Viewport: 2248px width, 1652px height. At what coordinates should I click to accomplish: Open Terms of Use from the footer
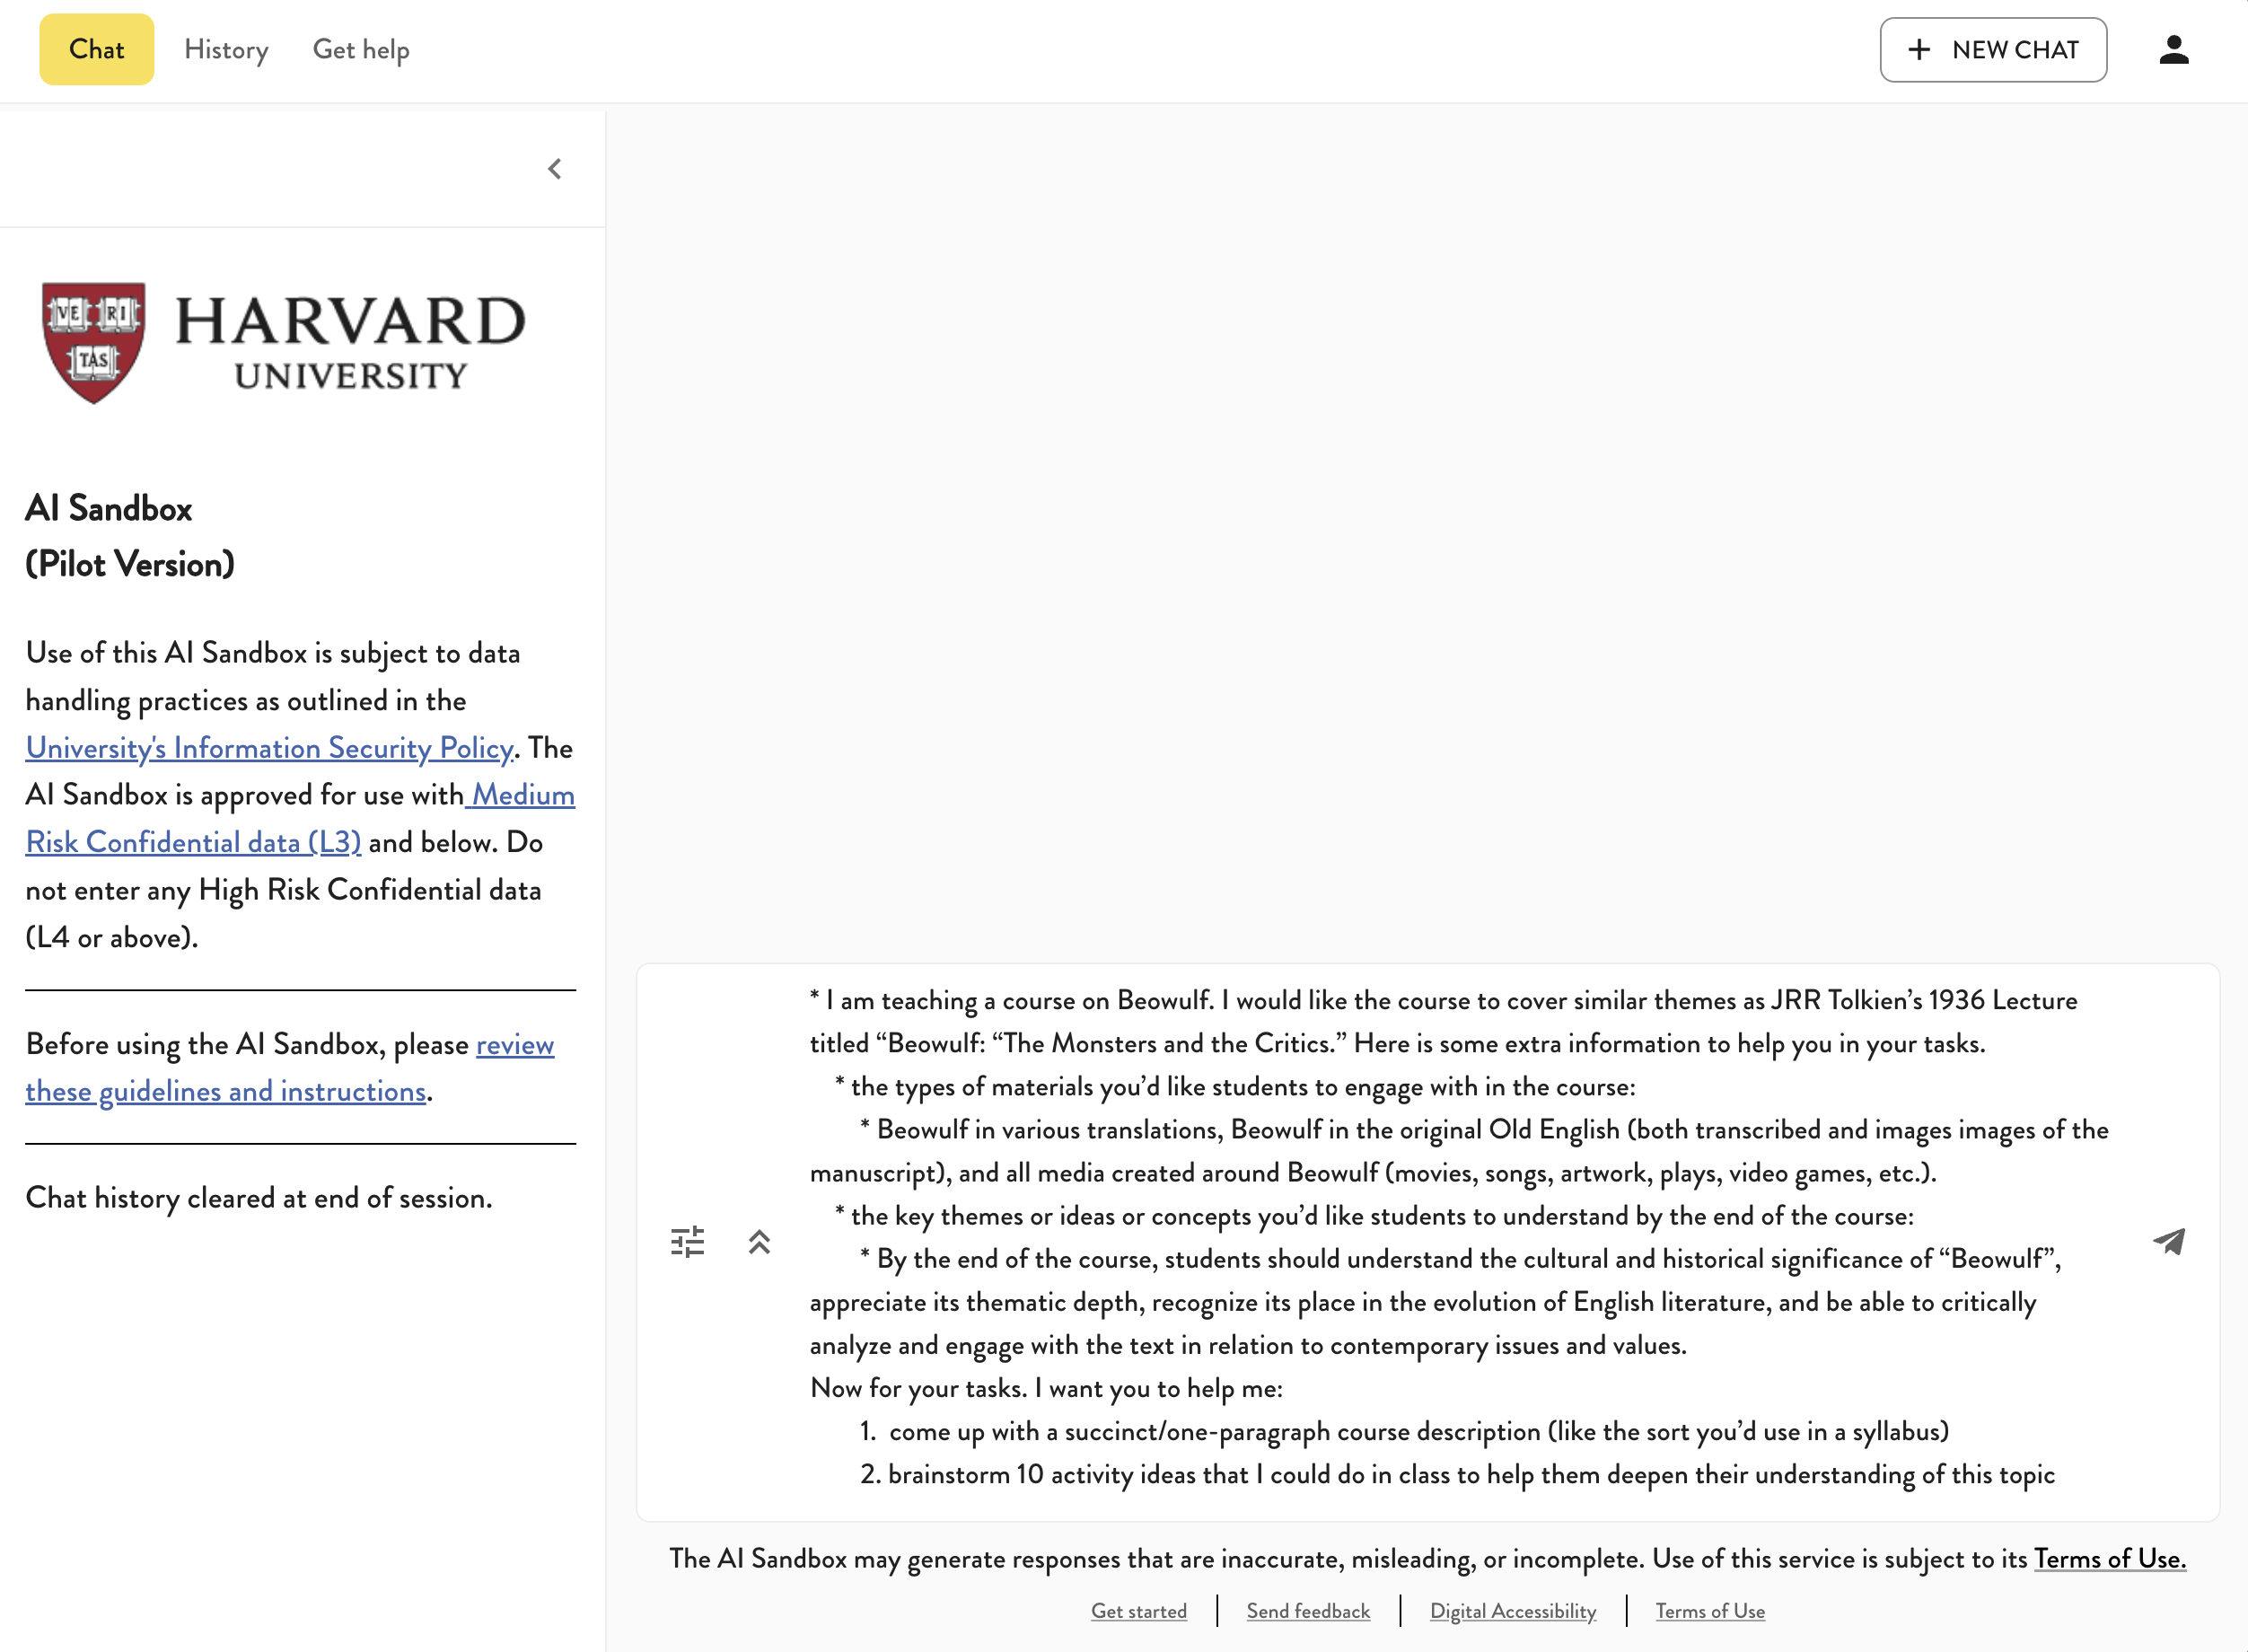tap(1710, 1610)
